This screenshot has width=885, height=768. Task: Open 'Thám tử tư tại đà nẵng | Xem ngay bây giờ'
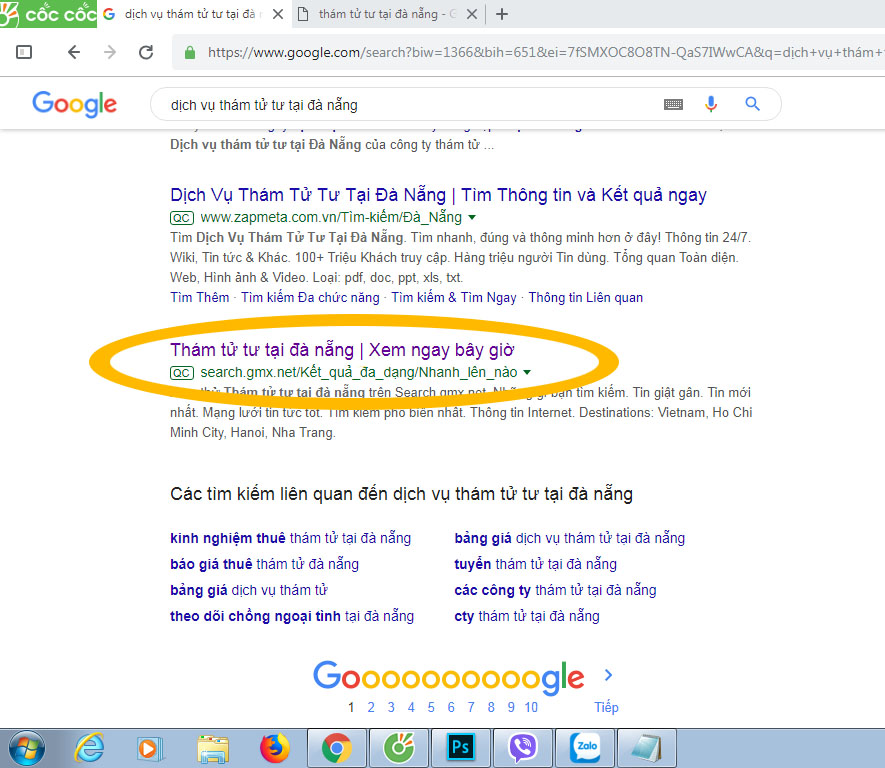[x=342, y=350]
